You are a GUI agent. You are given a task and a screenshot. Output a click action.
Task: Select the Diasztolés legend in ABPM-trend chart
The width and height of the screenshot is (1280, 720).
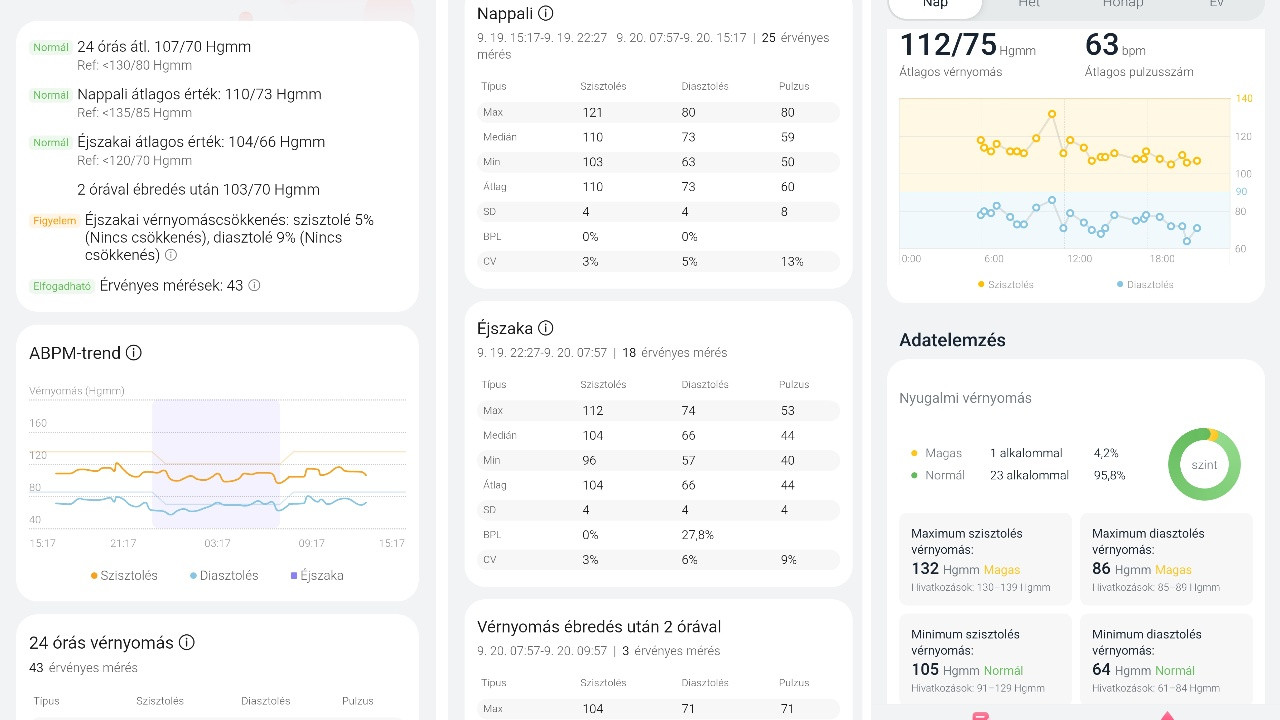click(224, 575)
